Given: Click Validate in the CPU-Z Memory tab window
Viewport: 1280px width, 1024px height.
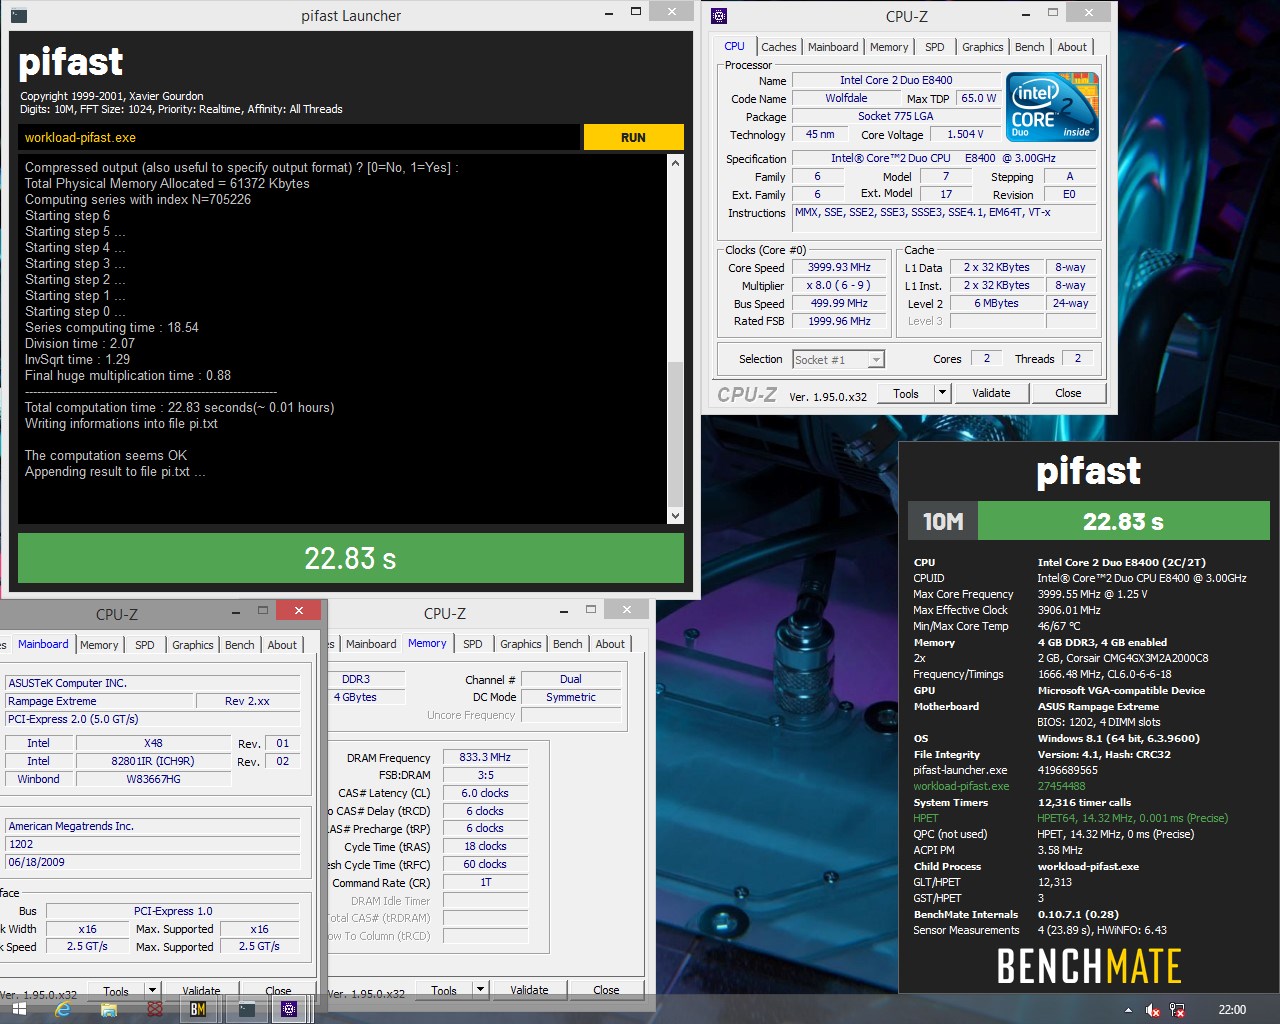Looking at the screenshot, I should click(529, 990).
